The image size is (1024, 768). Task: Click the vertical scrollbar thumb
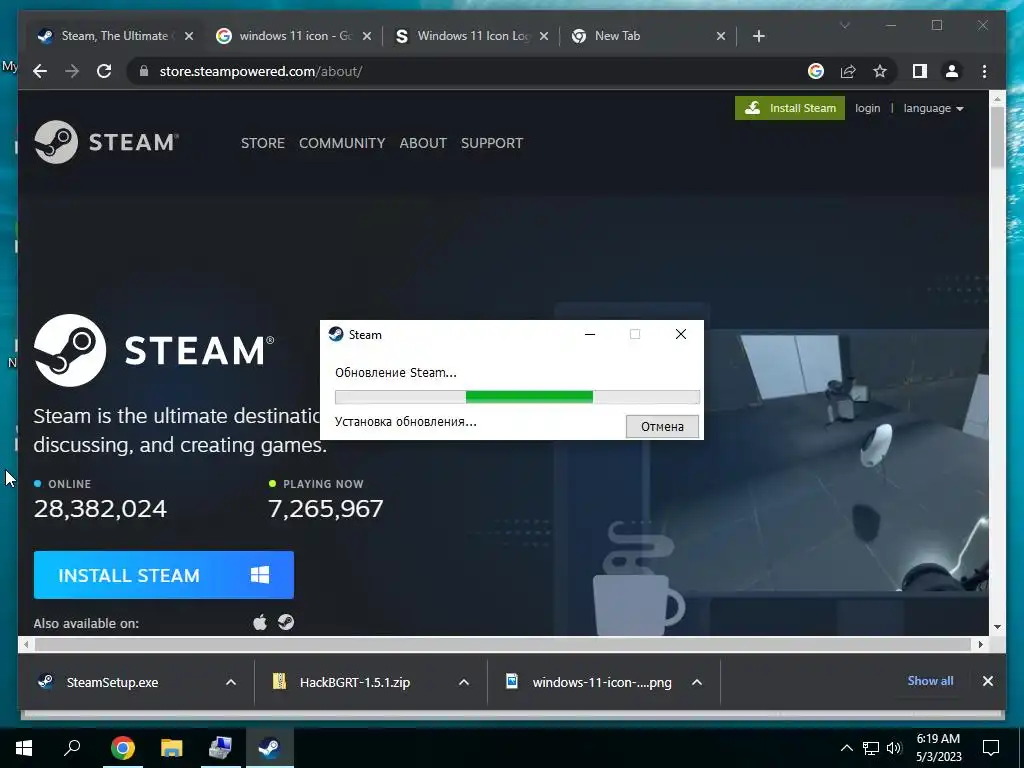[997, 137]
